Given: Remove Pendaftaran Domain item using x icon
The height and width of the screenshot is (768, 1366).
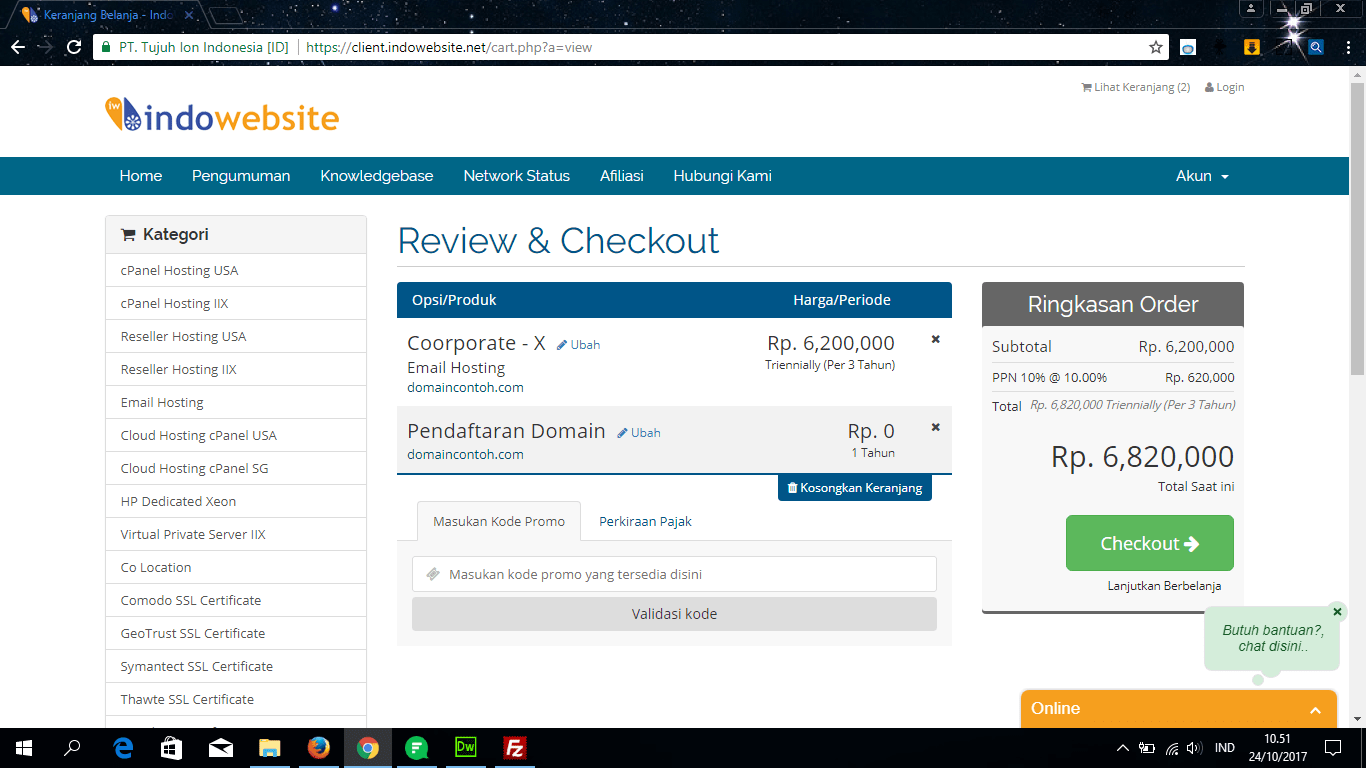Looking at the screenshot, I should click(936, 427).
